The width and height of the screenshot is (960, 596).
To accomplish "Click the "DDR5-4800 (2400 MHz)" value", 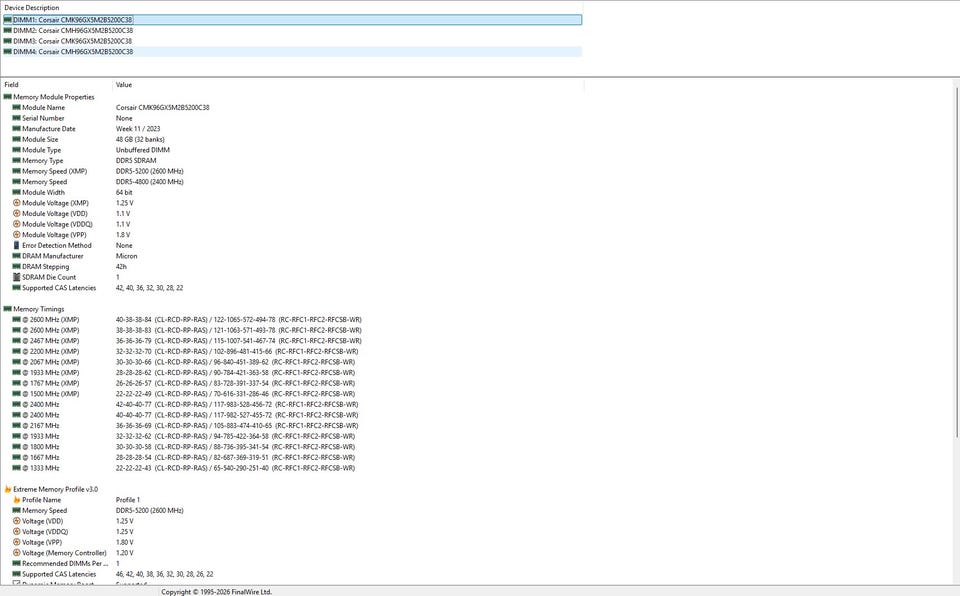I will pyautogui.click(x=149, y=182).
